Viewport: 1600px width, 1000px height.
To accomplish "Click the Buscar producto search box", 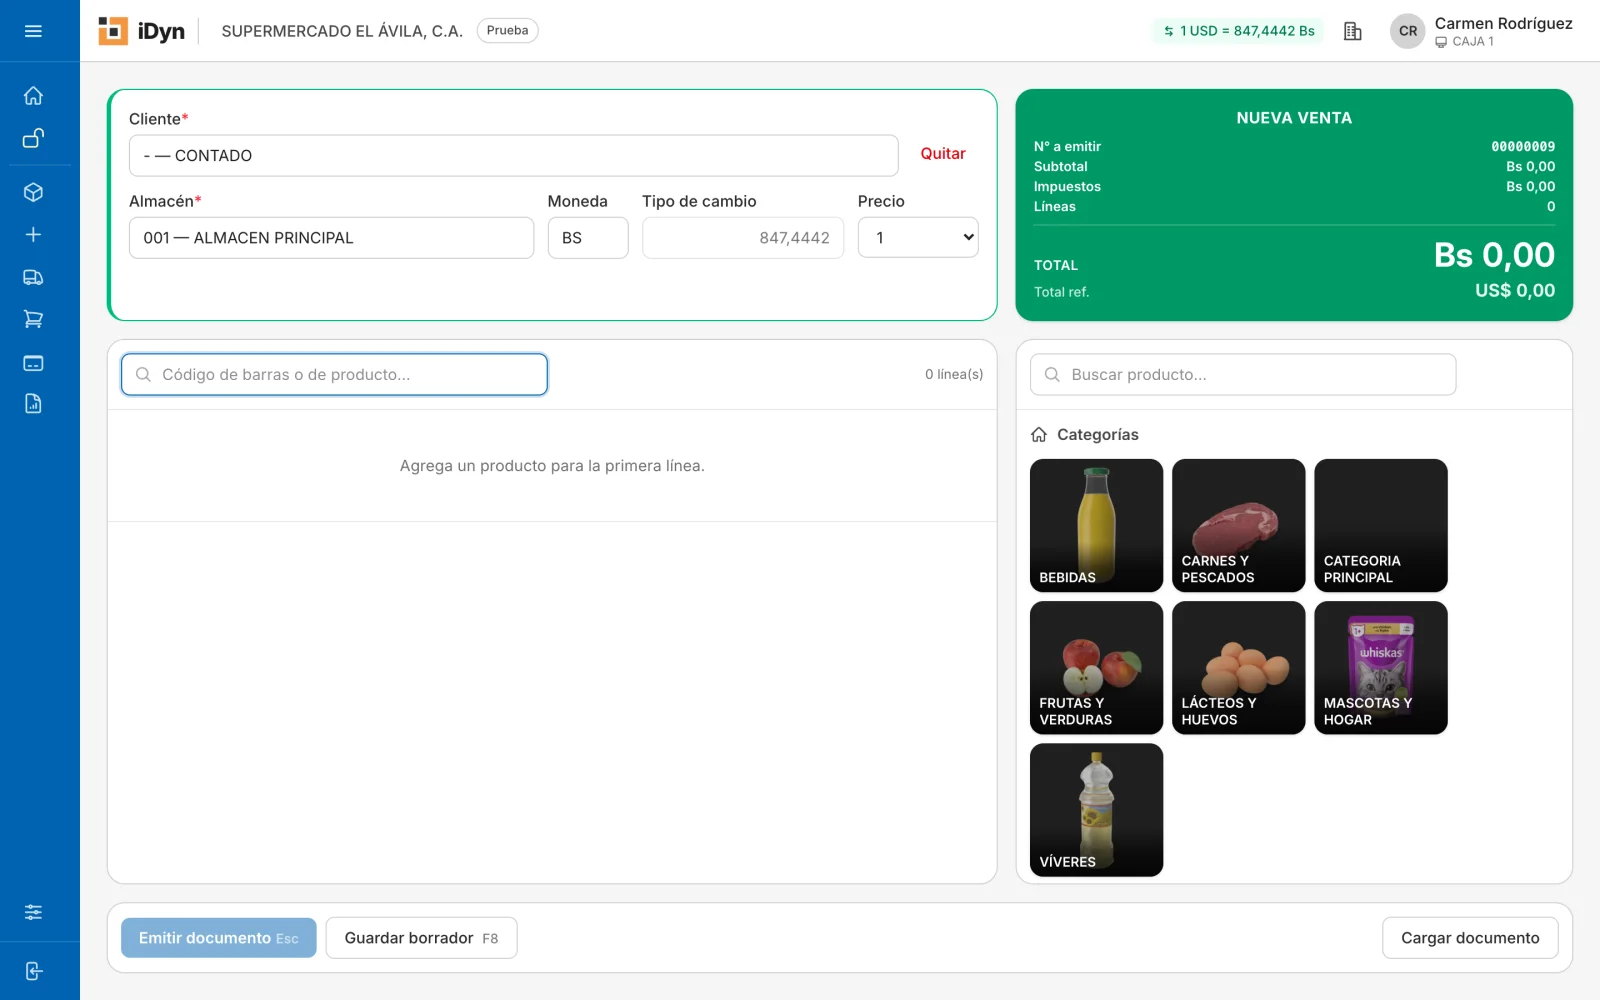I will point(1243,374).
